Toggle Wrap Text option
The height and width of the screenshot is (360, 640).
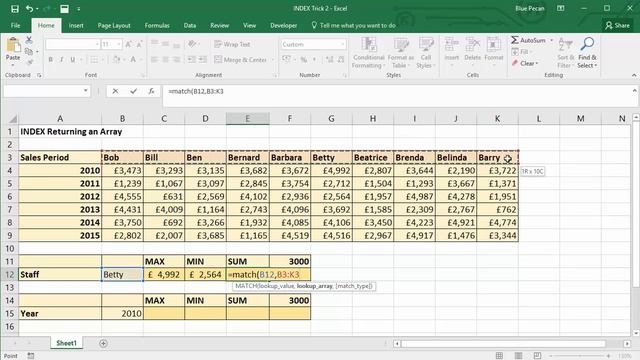pos(232,44)
